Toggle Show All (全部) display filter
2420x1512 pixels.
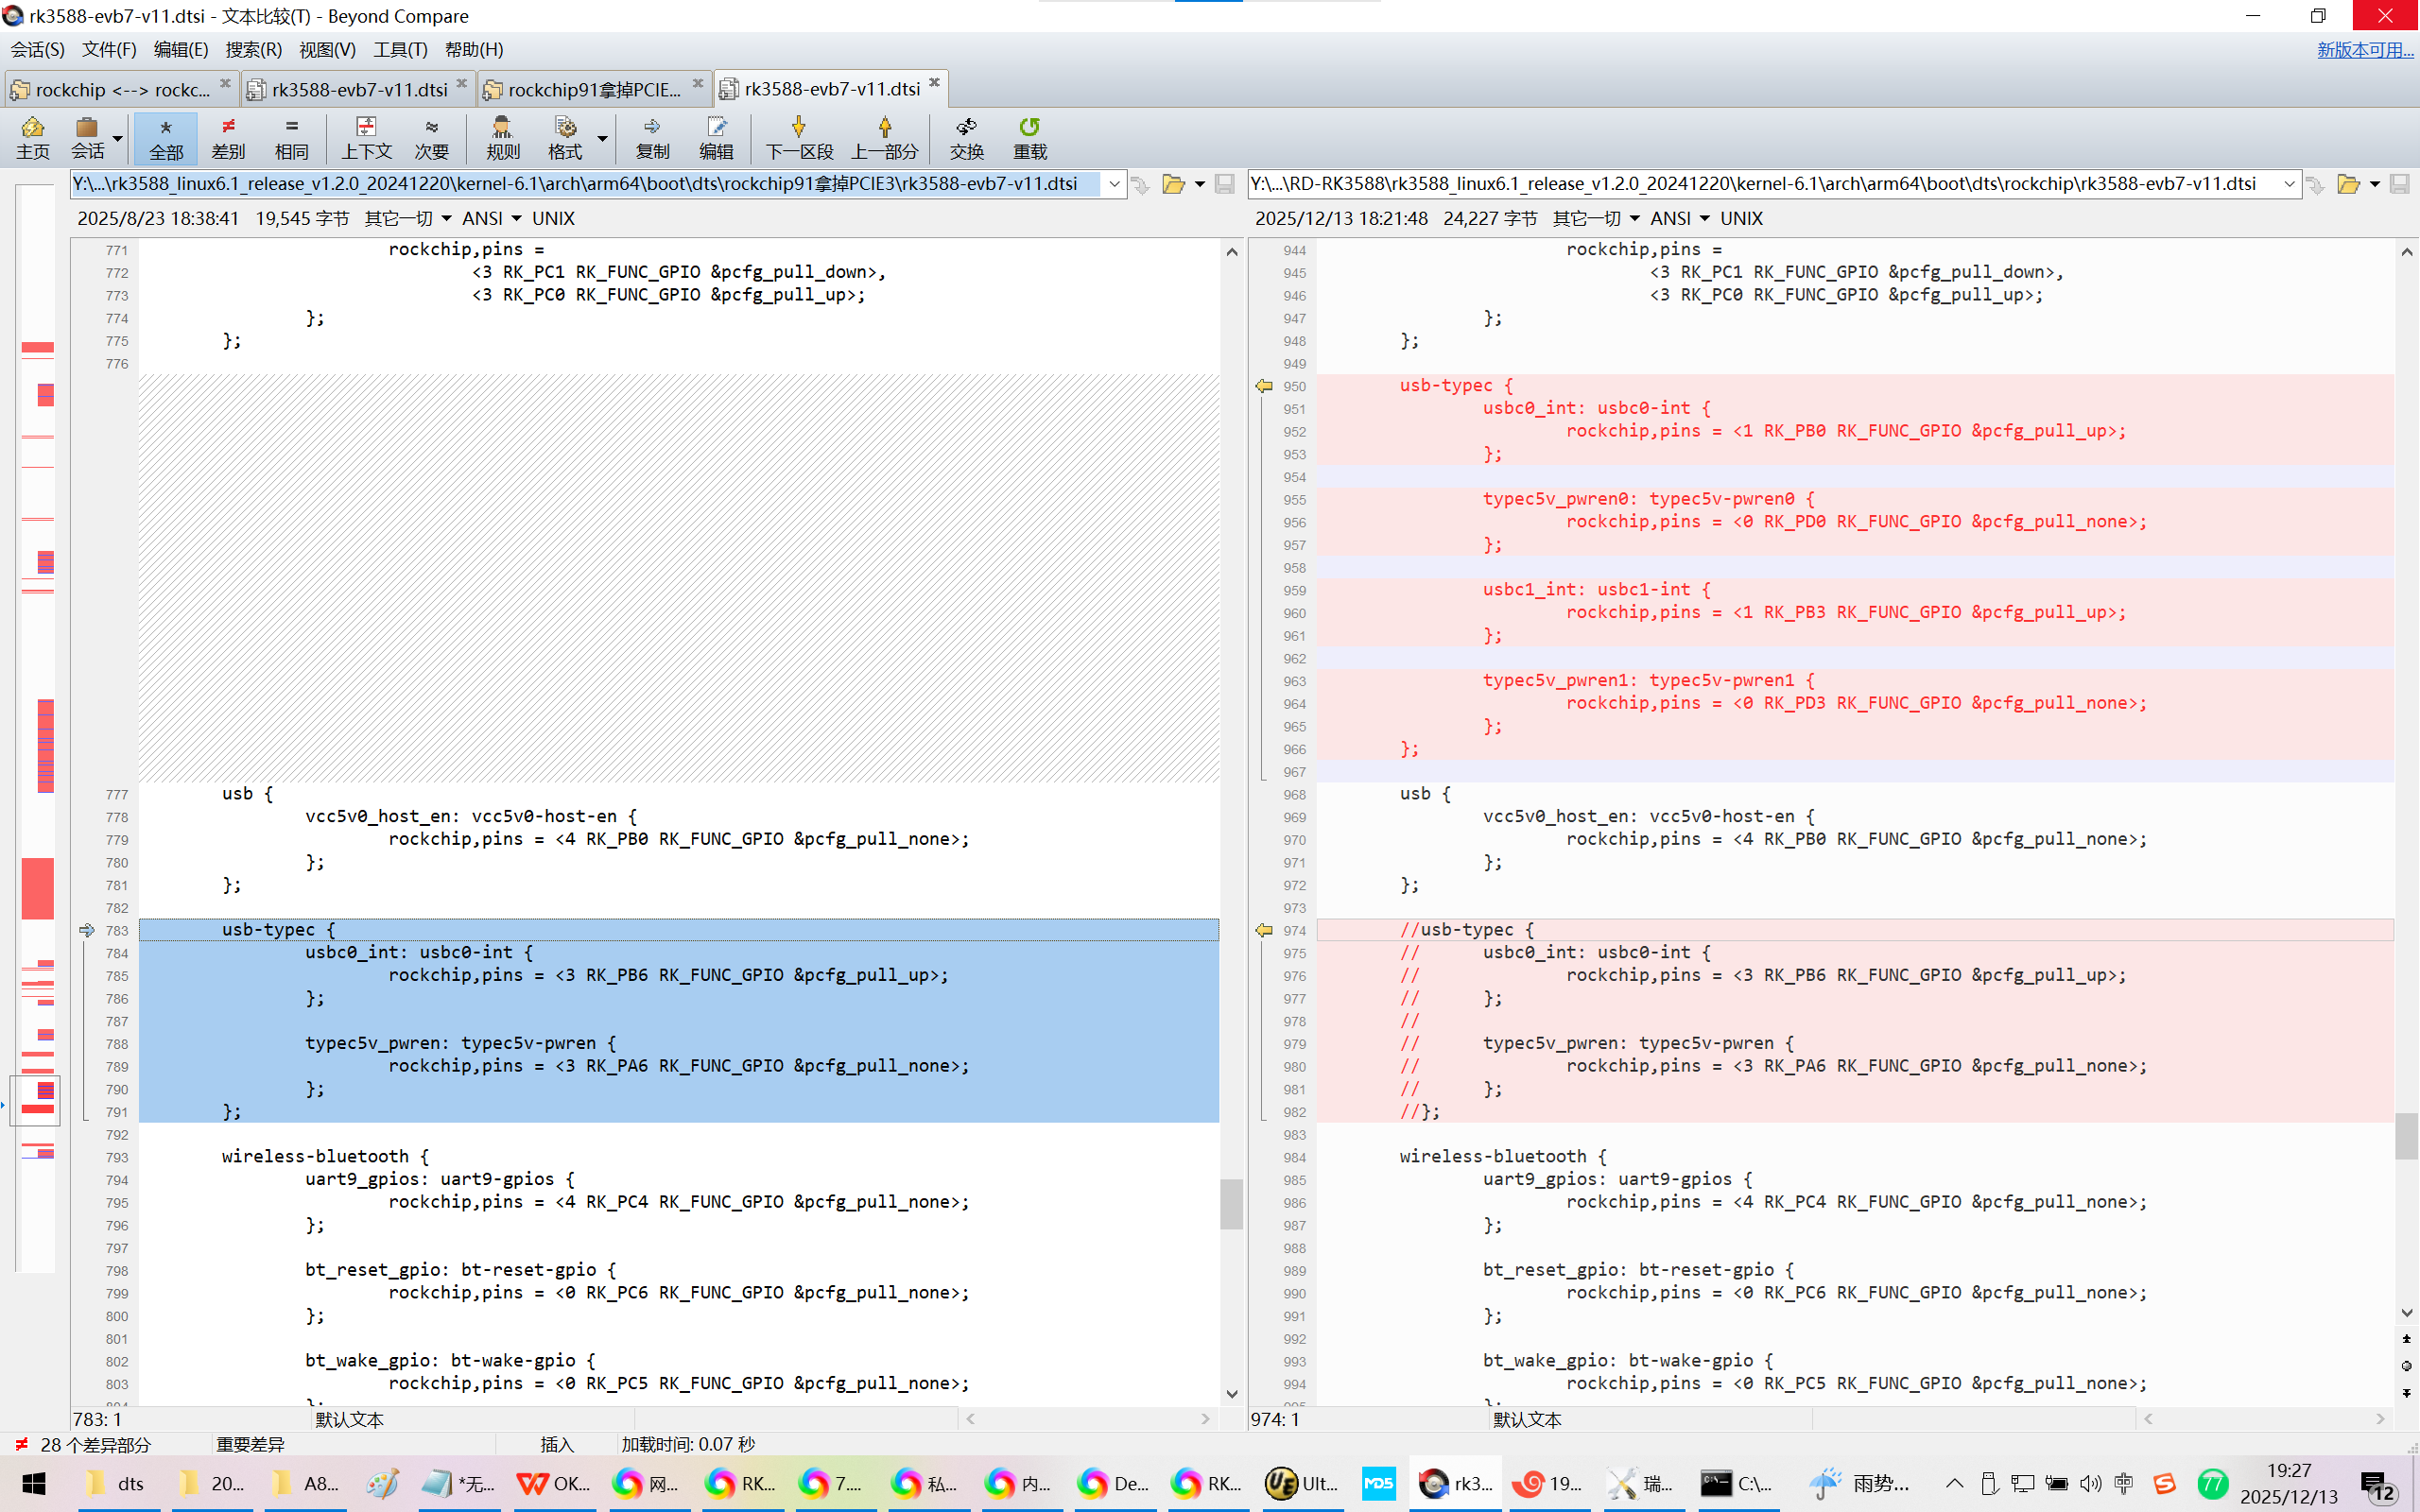point(166,137)
